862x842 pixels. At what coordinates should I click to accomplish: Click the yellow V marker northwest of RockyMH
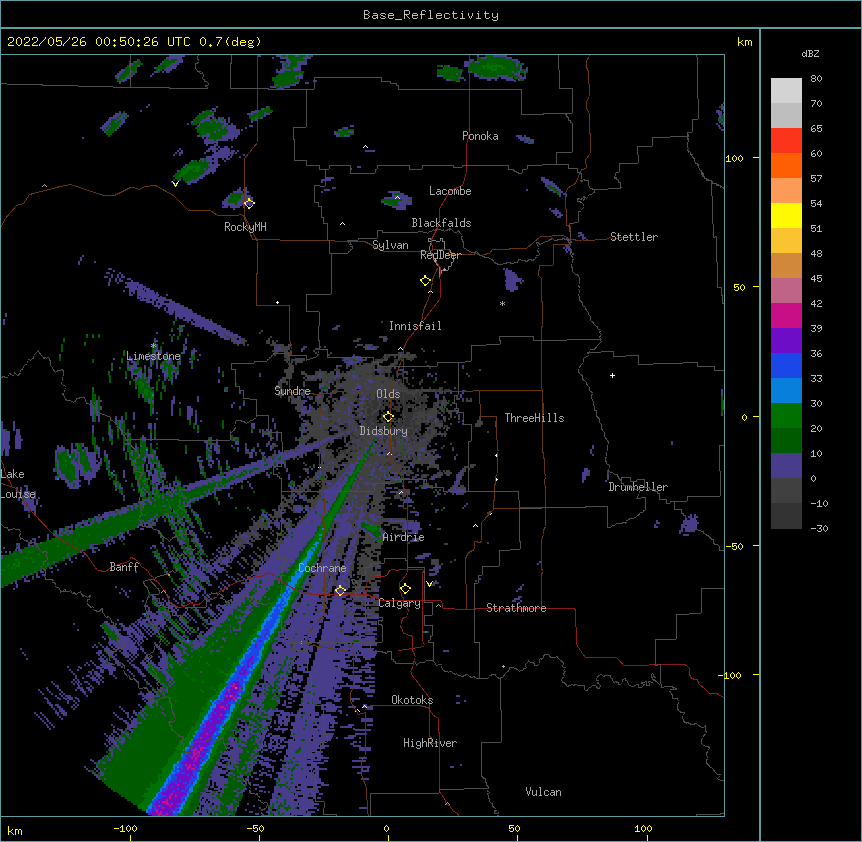175,184
